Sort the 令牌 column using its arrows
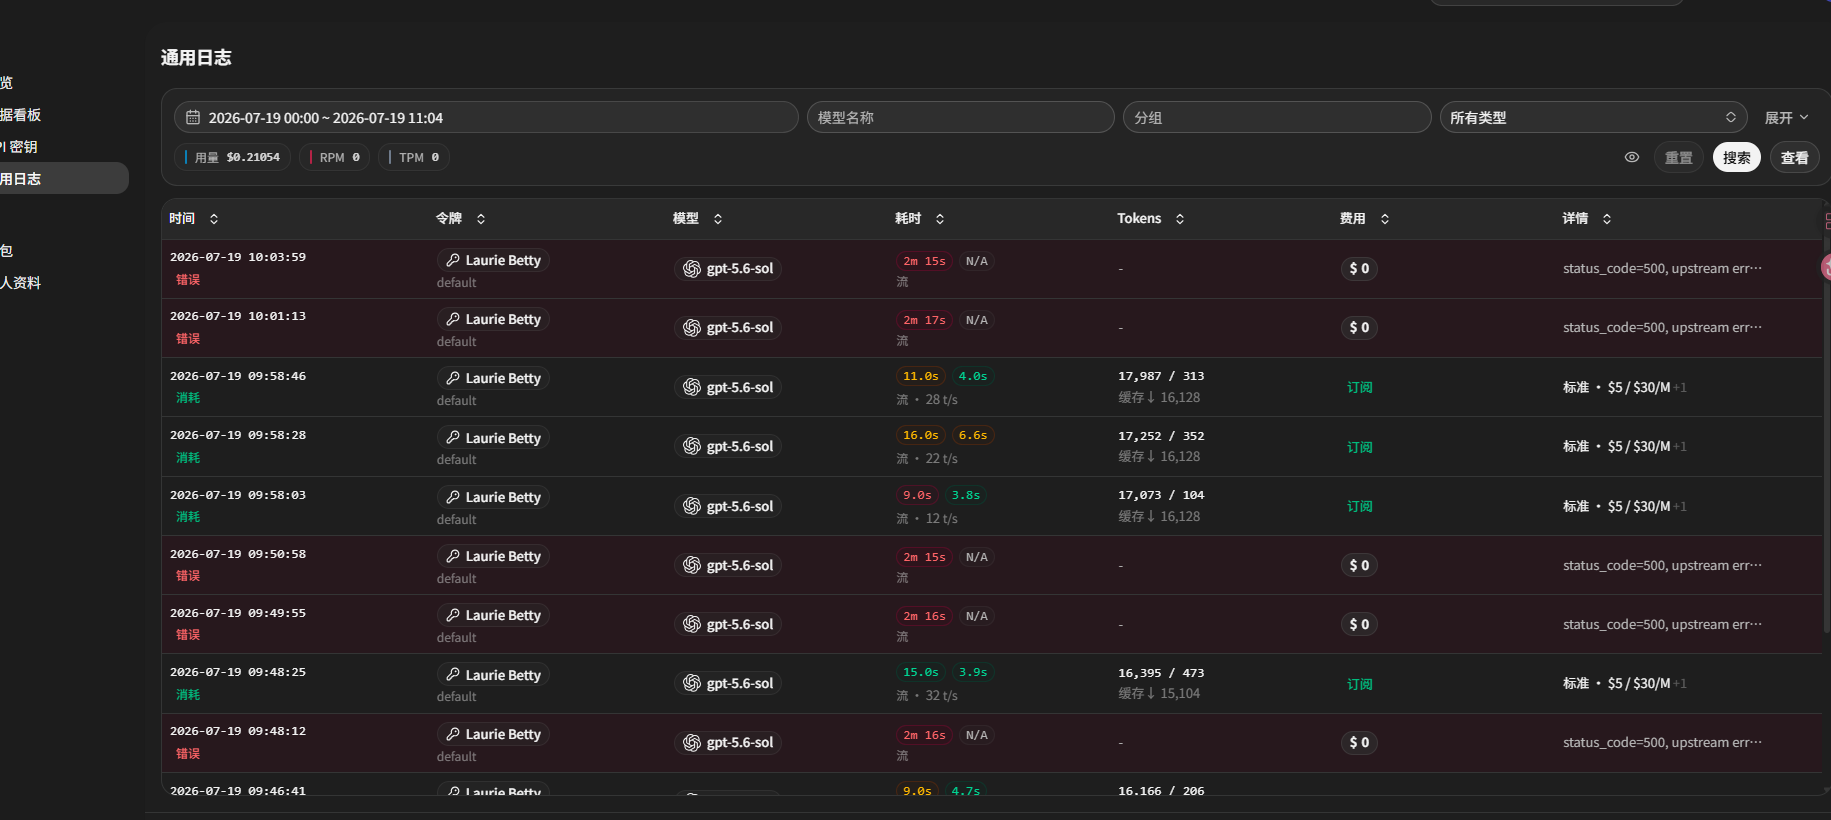 pyautogui.click(x=481, y=218)
